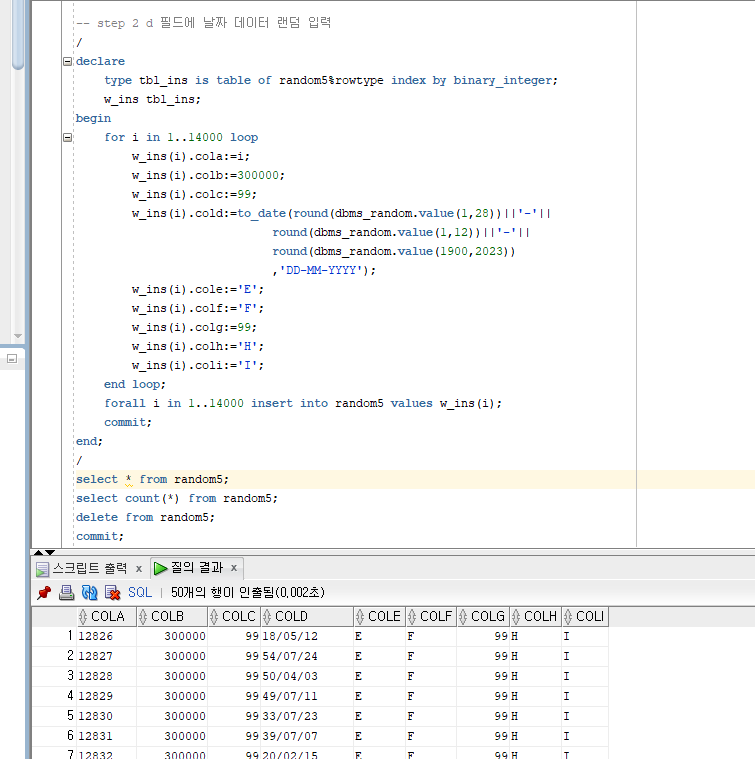This screenshot has width=755, height=759.
Task: Sort by COLC column header
Action: click(x=234, y=616)
